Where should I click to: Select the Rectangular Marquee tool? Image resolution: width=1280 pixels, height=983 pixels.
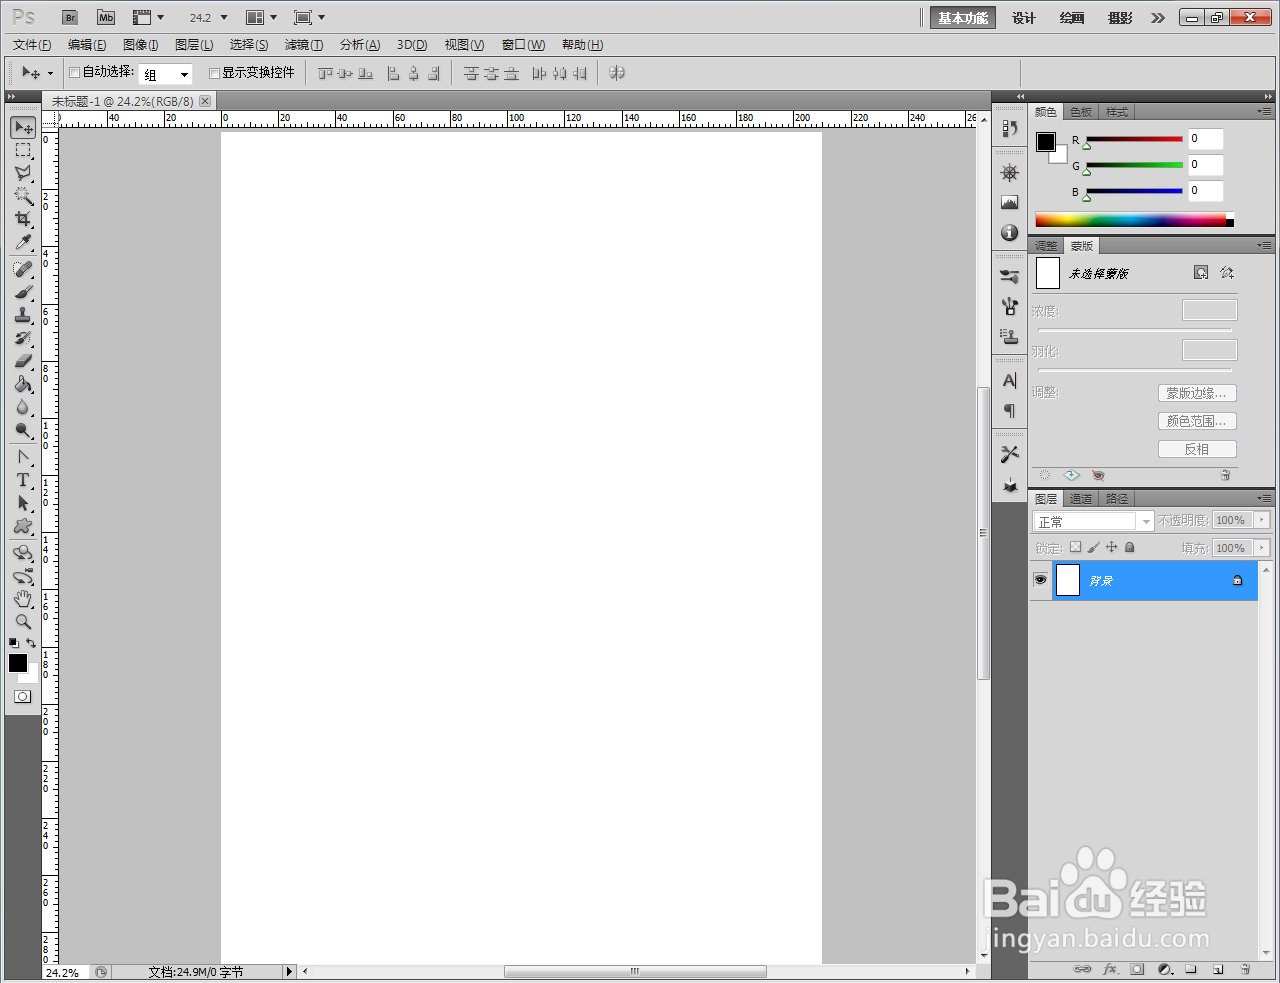(23, 150)
